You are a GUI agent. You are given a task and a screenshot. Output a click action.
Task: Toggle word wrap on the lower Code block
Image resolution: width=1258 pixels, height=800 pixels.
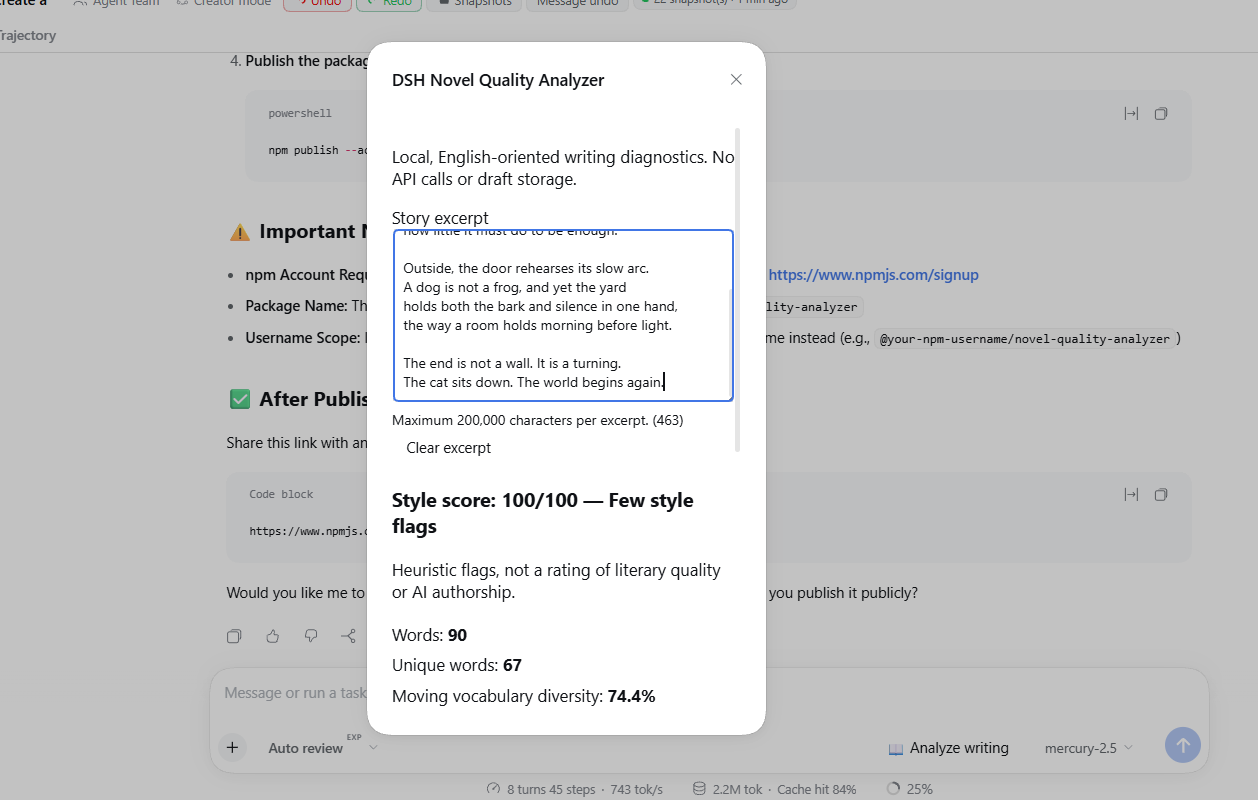pyautogui.click(x=1131, y=494)
